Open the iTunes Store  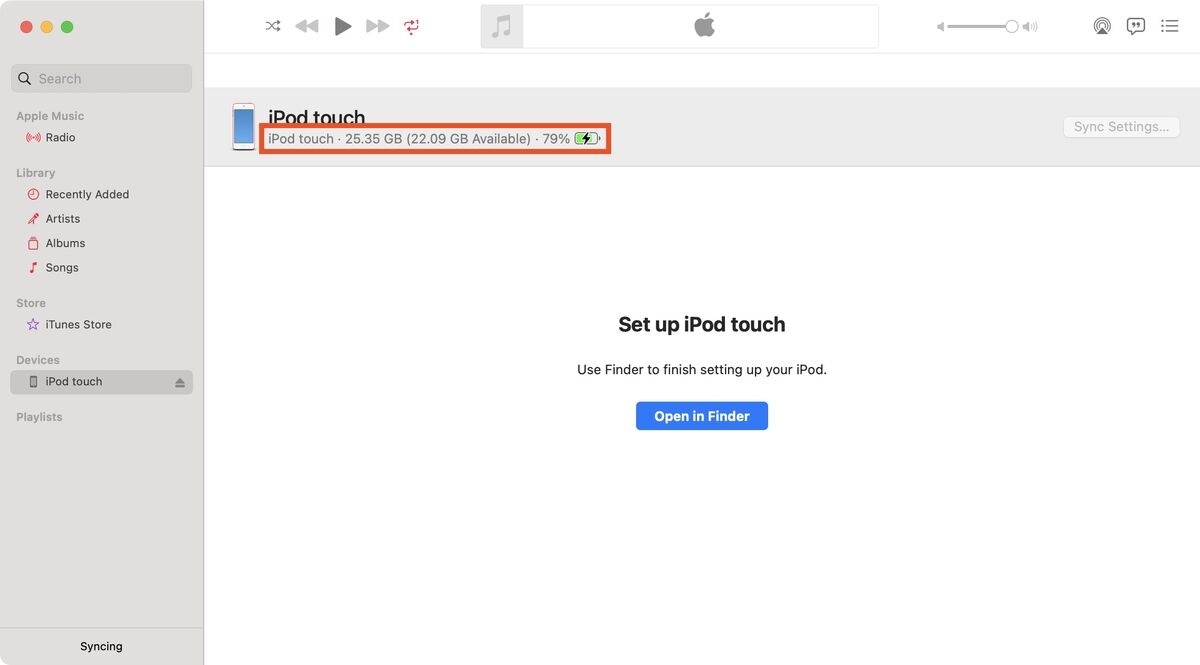(78, 325)
